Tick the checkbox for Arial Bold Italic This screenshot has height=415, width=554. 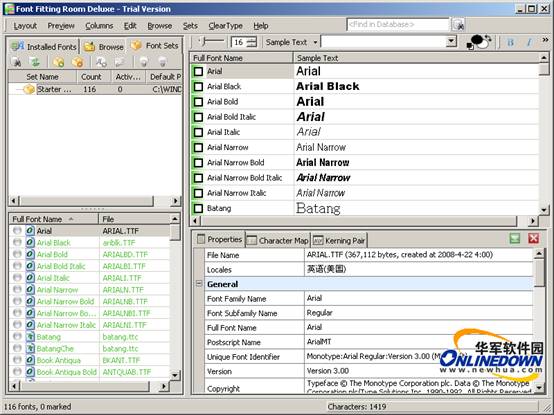coord(199,117)
